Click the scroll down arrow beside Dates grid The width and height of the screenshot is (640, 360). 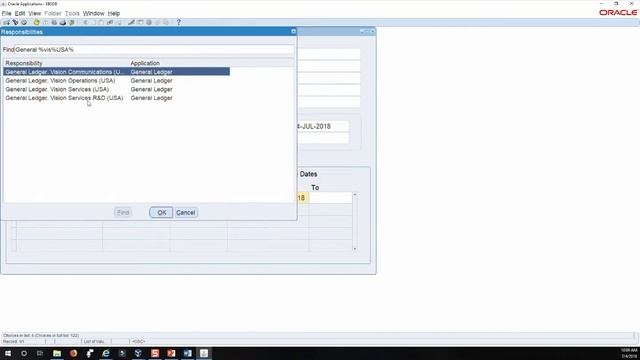pyautogui.click(x=355, y=249)
